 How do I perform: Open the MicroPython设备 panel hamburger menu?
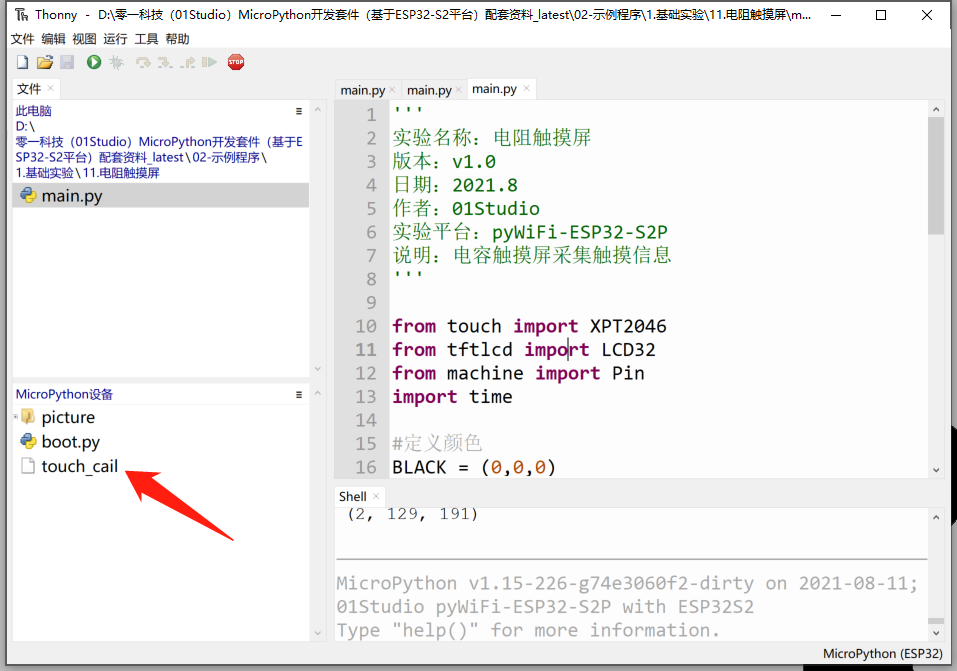(299, 395)
